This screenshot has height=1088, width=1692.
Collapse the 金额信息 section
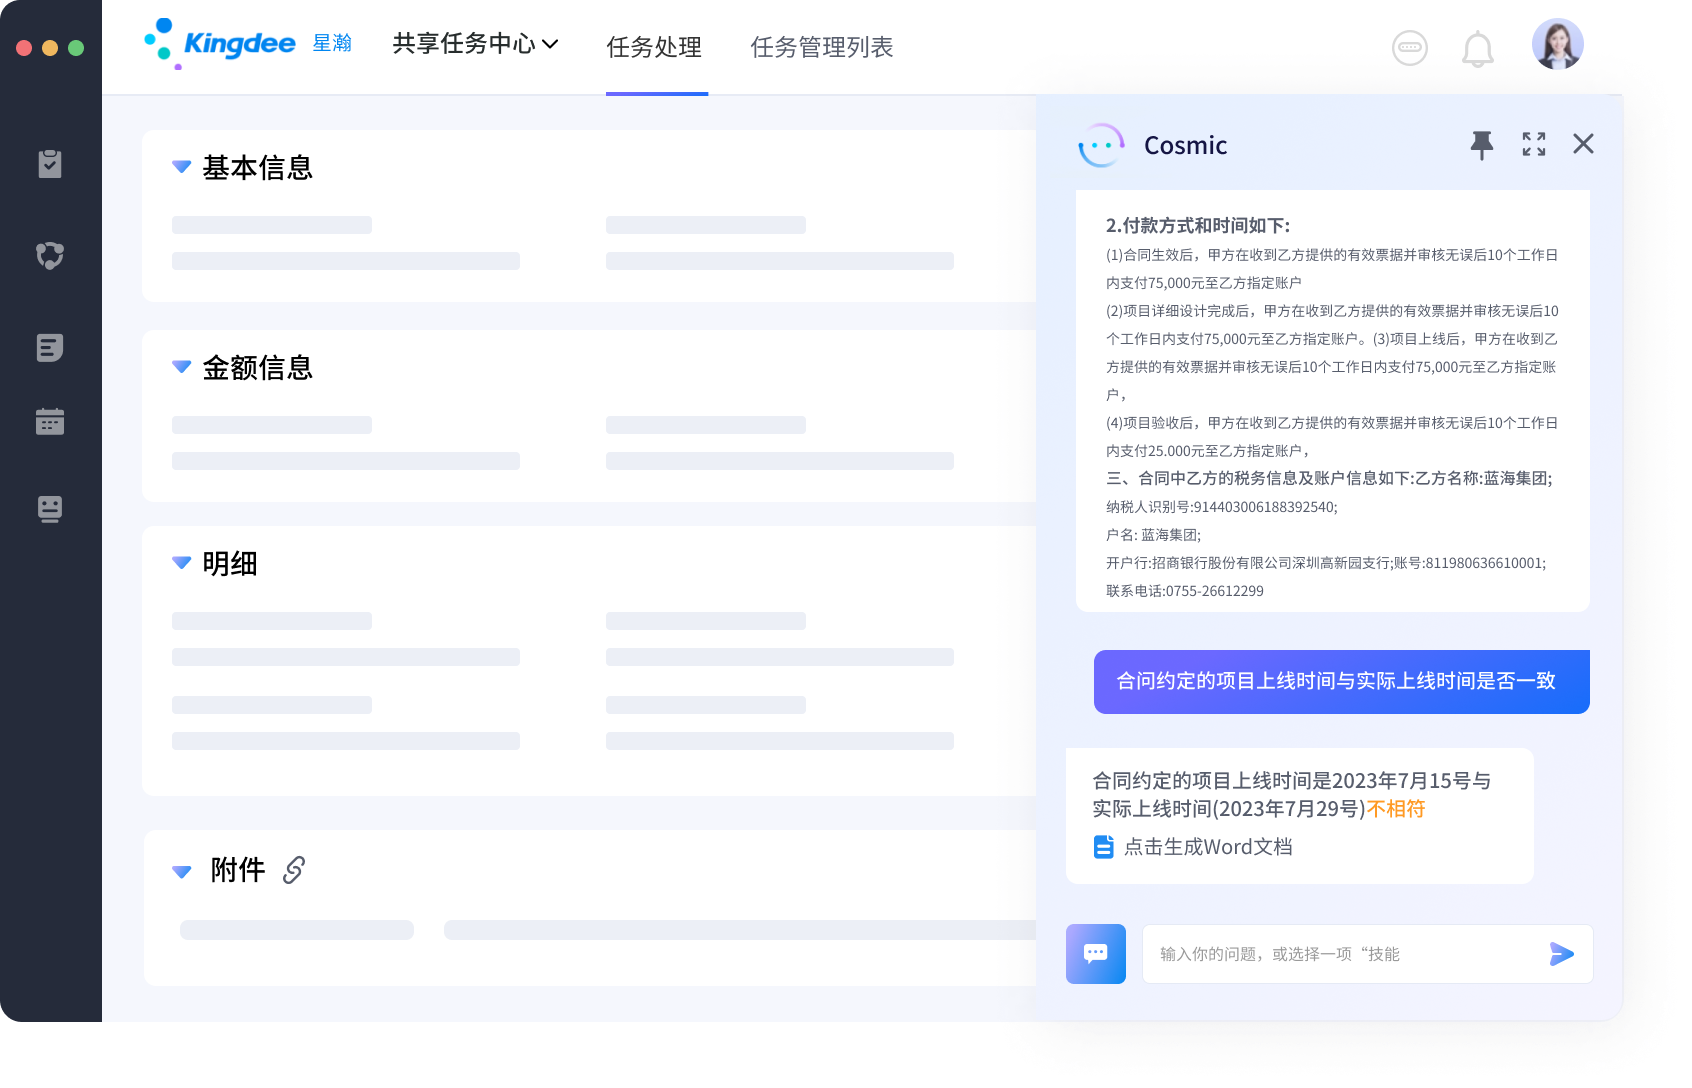182,367
